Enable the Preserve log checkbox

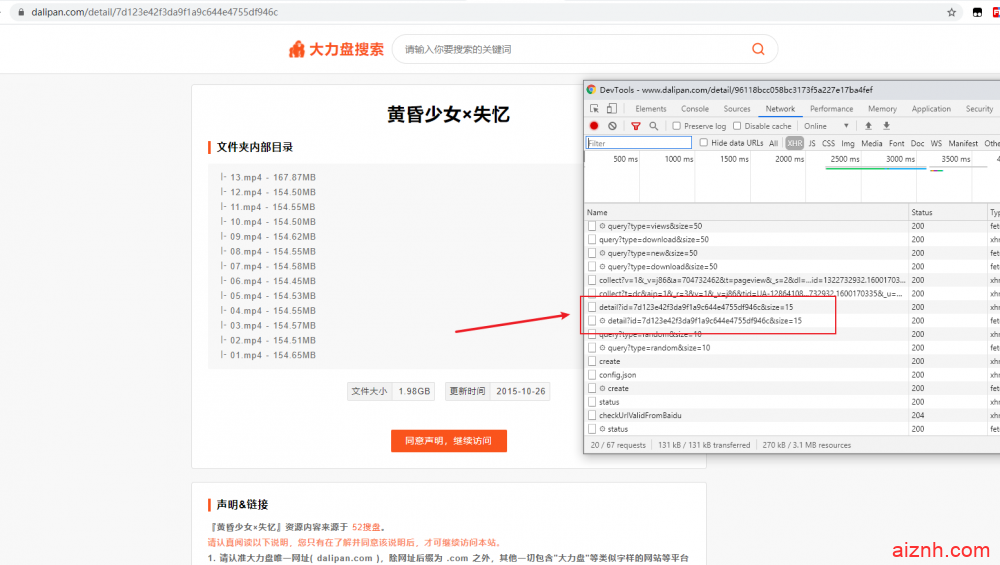pos(677,126)
